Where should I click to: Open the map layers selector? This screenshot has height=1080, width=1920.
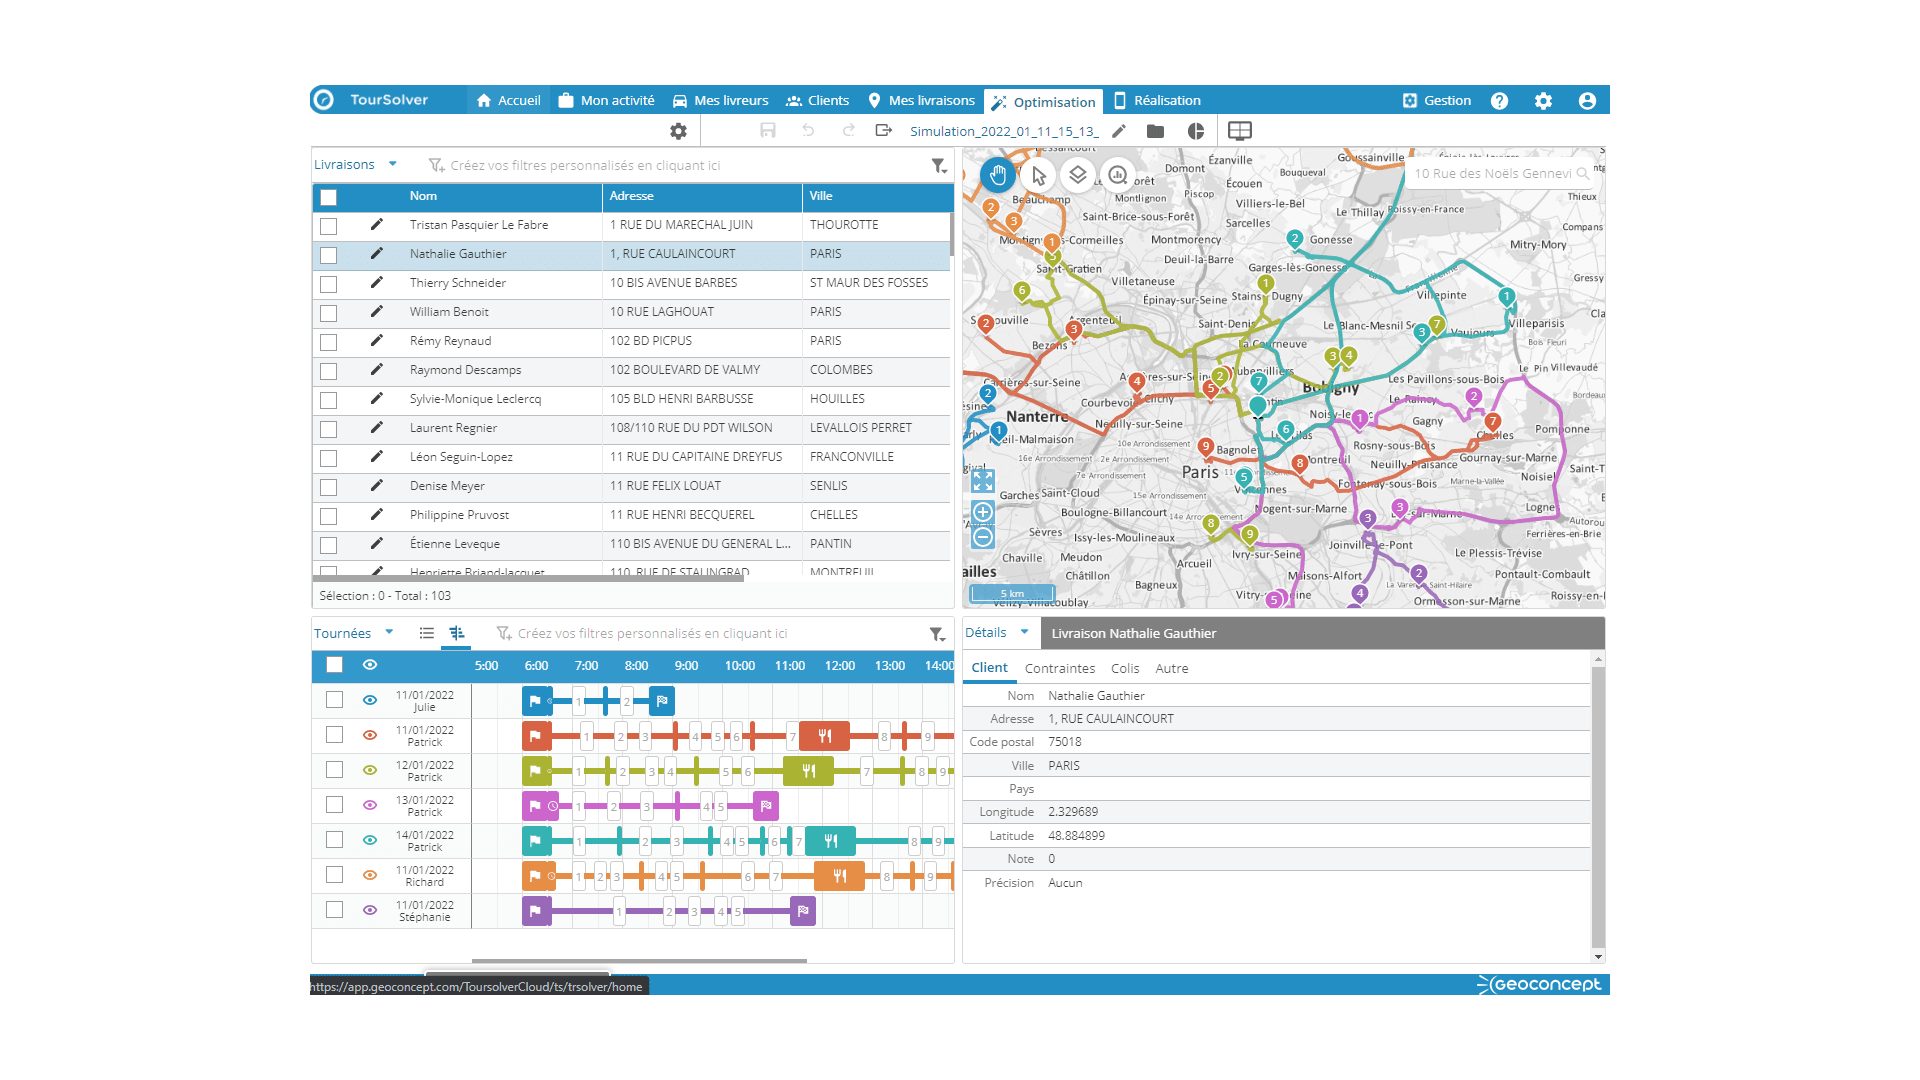1077,175
